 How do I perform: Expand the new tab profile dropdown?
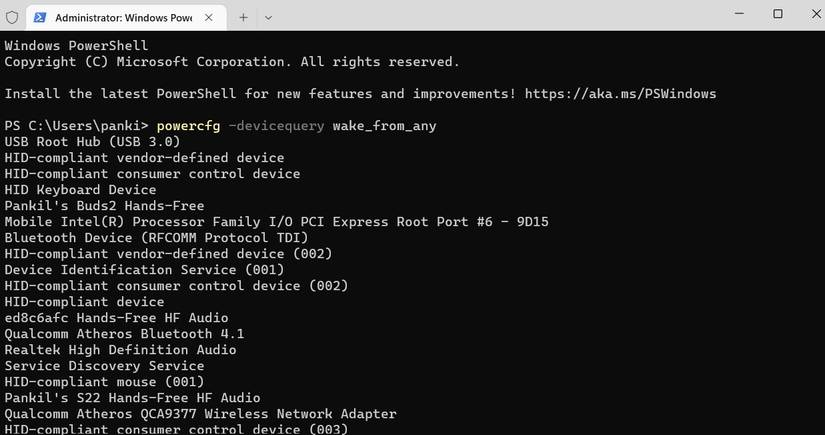point(268,17)
